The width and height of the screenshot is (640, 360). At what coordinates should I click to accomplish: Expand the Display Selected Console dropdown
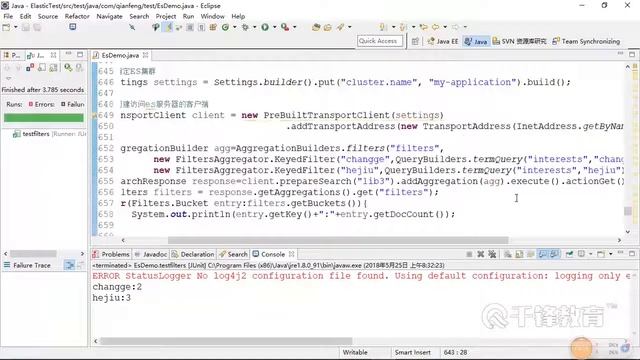[x=591, y=254]
